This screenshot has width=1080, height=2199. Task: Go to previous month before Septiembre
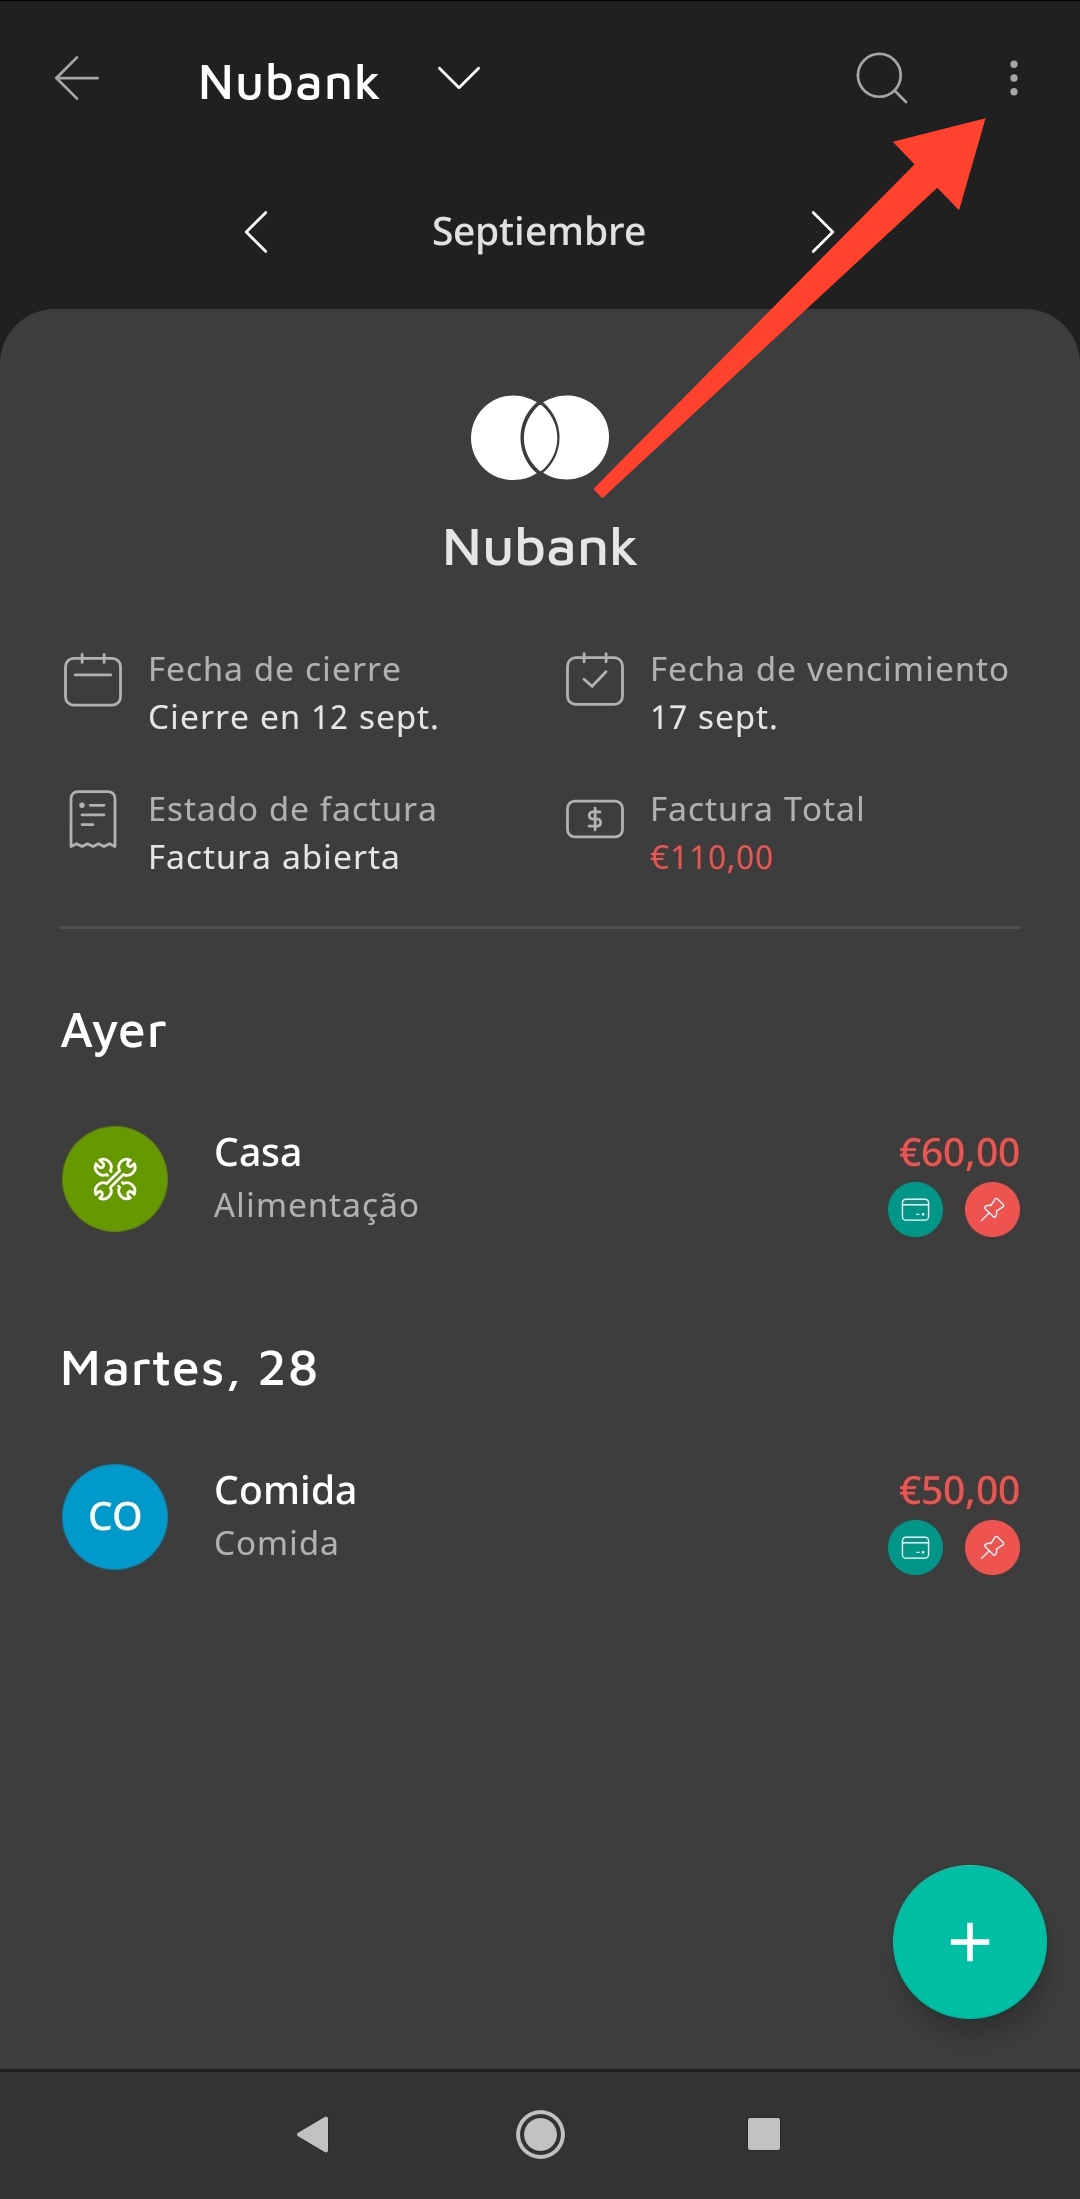click(257, 232)
